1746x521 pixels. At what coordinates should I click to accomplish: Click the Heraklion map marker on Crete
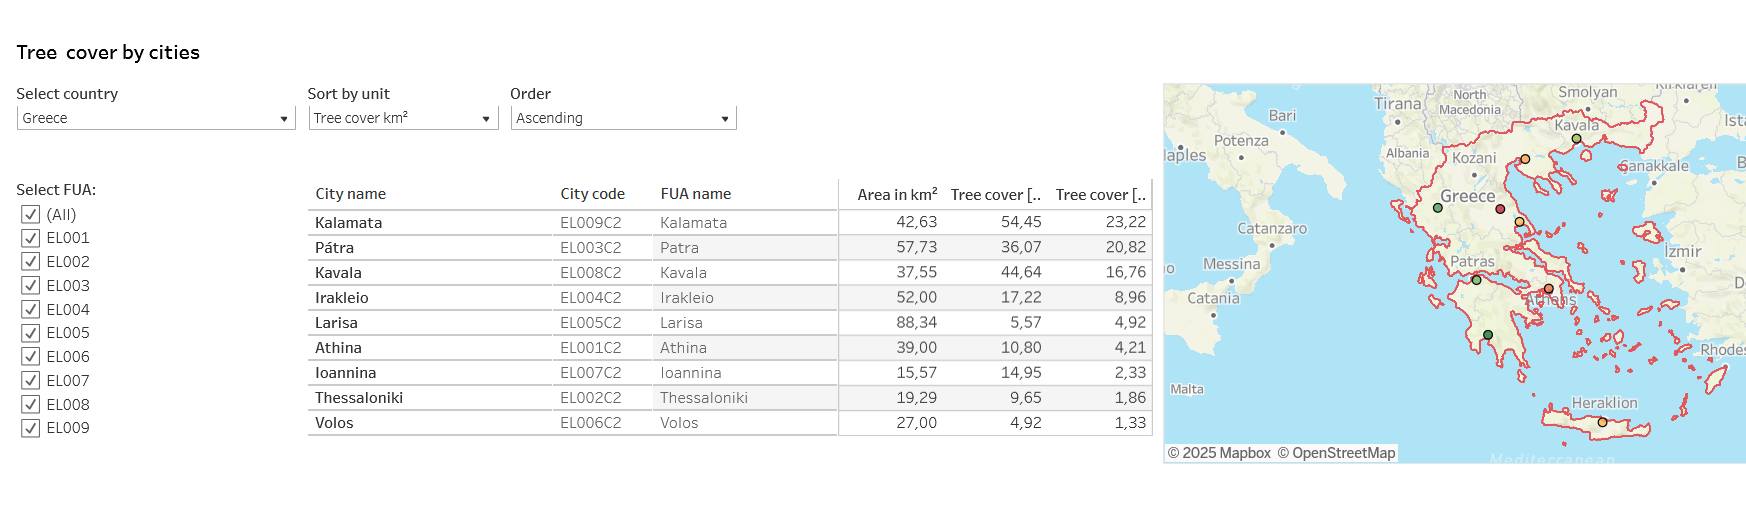(1602, 422)
